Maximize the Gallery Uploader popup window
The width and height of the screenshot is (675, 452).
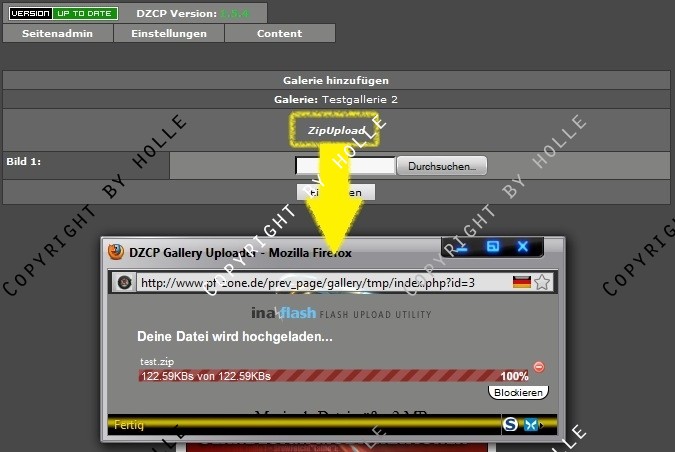[492, 246]
